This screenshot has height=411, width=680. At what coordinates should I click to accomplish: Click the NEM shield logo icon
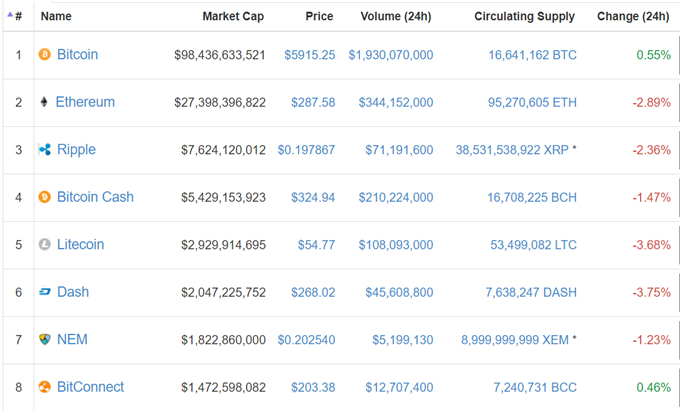[45, 339]
